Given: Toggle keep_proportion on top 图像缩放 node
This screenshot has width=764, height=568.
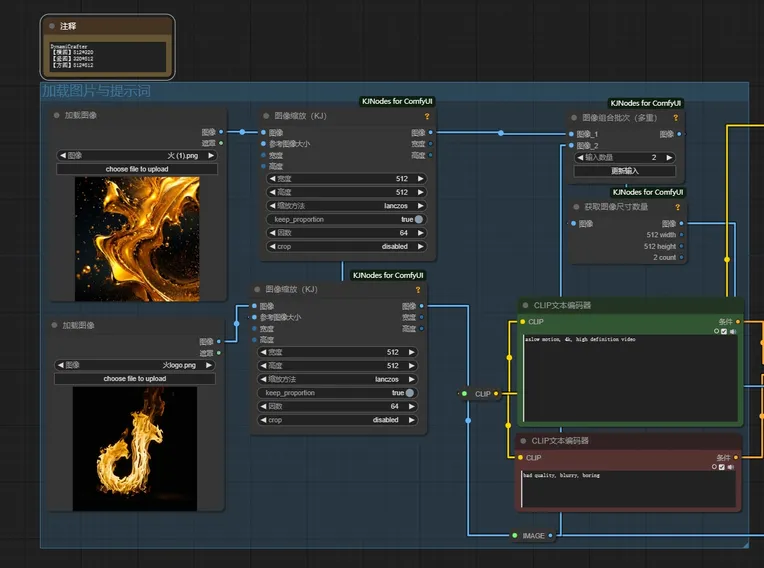Looking at the screenshot, I should pyautogui.click(x=418, y=219).
